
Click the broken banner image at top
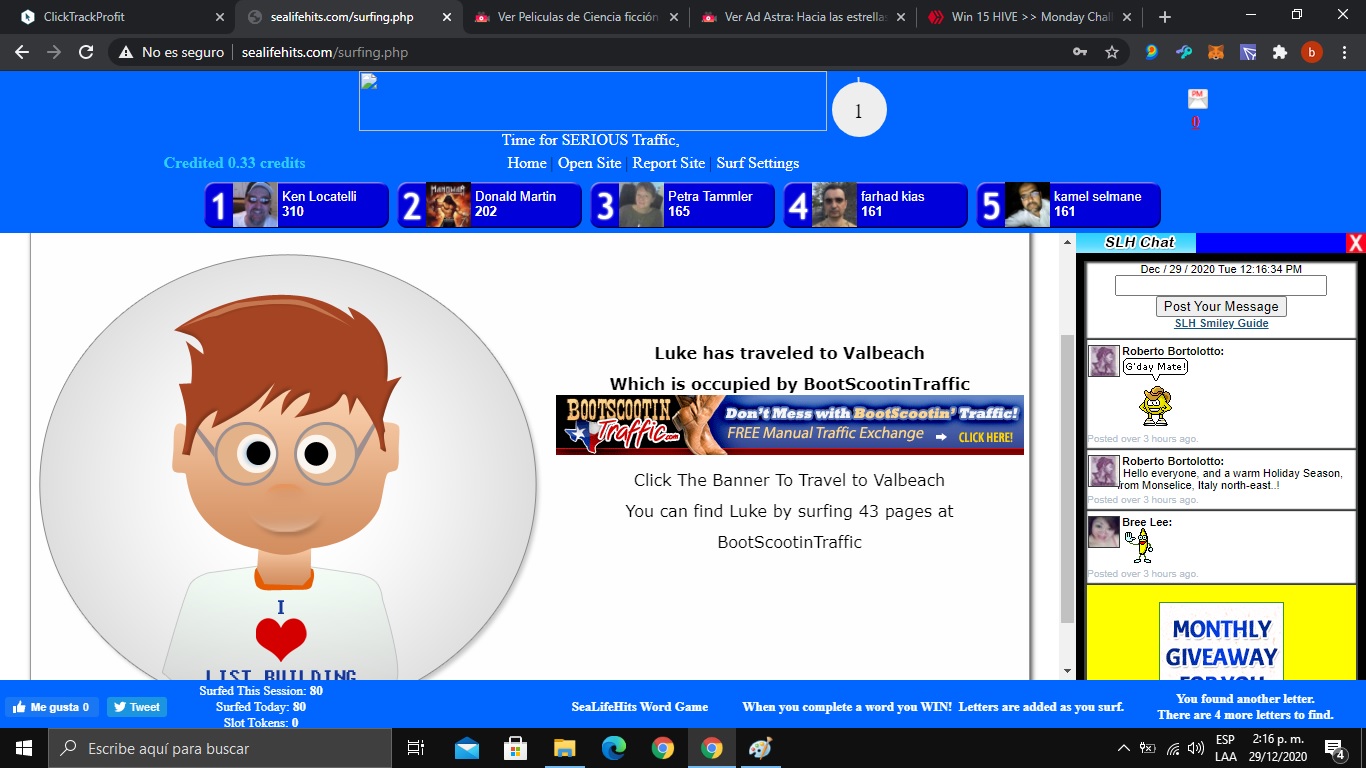pos(593,101)
